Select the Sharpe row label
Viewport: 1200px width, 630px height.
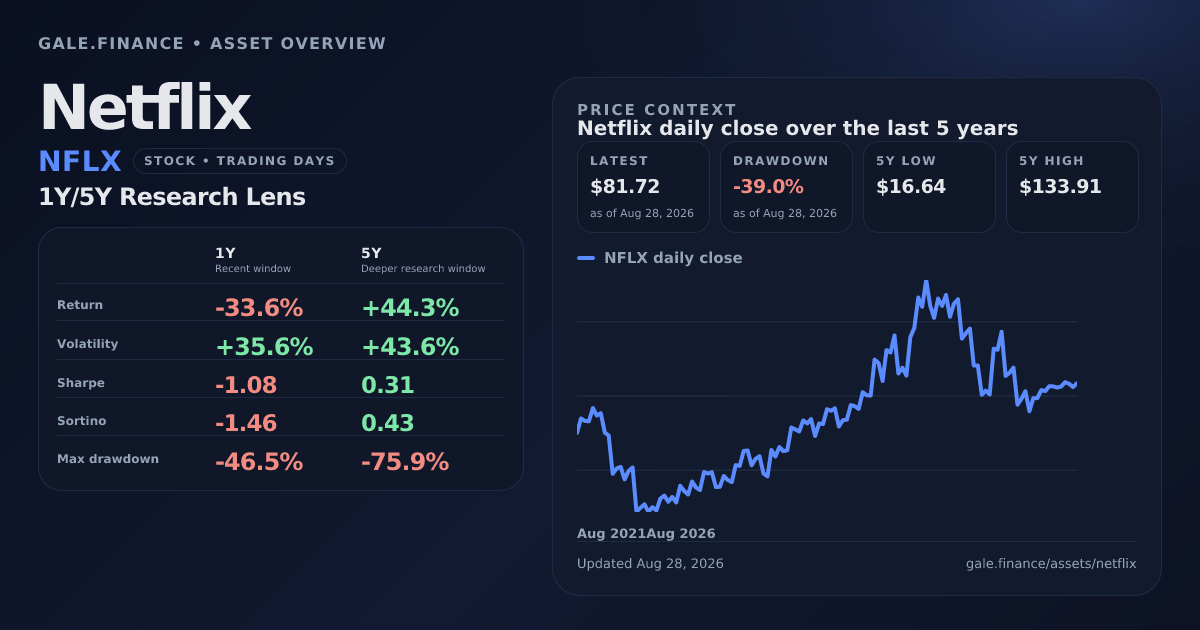[x=81, y=383]
